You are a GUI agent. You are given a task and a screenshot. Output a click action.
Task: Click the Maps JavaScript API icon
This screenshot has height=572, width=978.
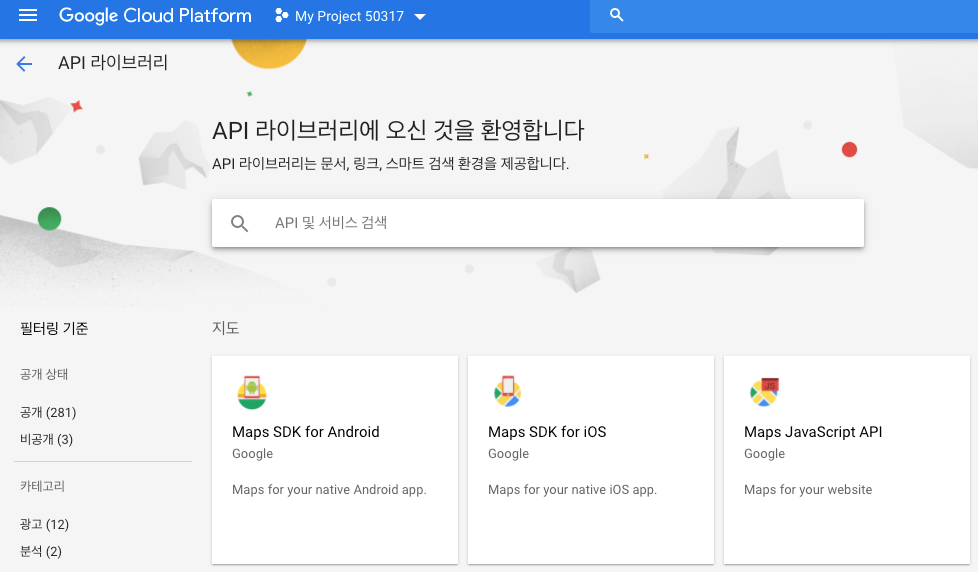[765, 392]
